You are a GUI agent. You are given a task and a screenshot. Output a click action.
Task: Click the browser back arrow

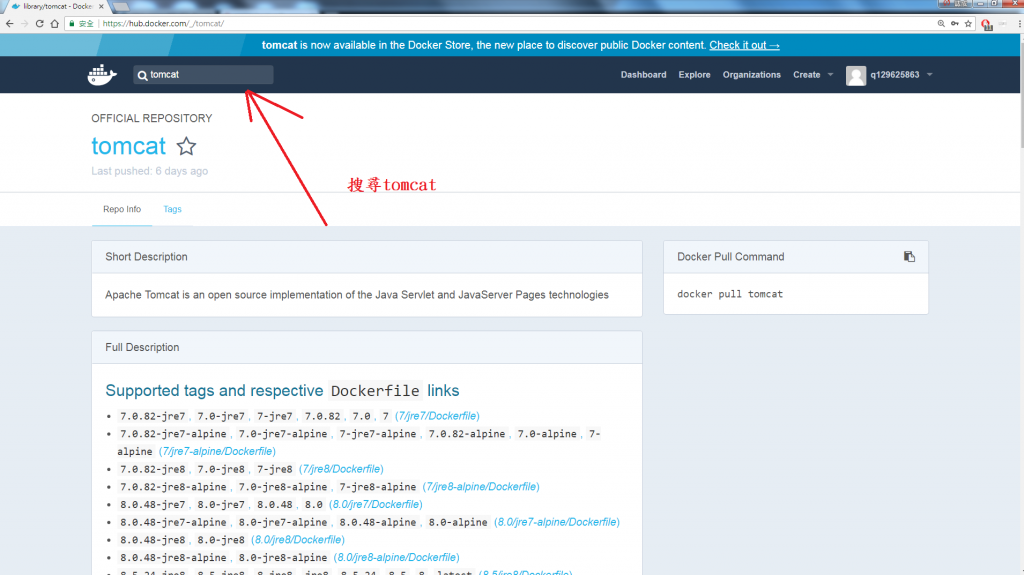(9, 24)
